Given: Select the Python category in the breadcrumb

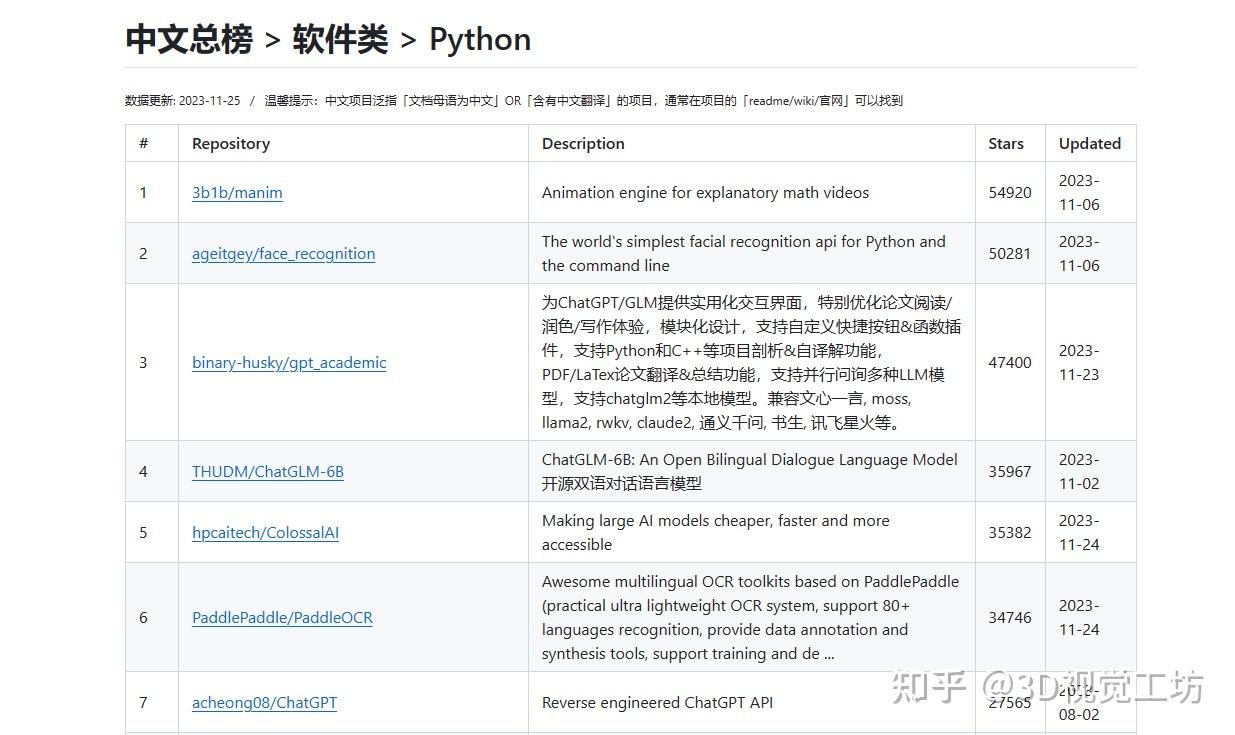Looking at the screenshot, I should coord(480,39).
